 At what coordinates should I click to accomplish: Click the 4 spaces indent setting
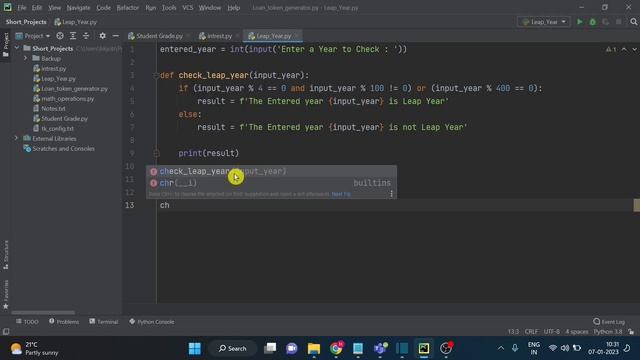[x=577, y=331]
